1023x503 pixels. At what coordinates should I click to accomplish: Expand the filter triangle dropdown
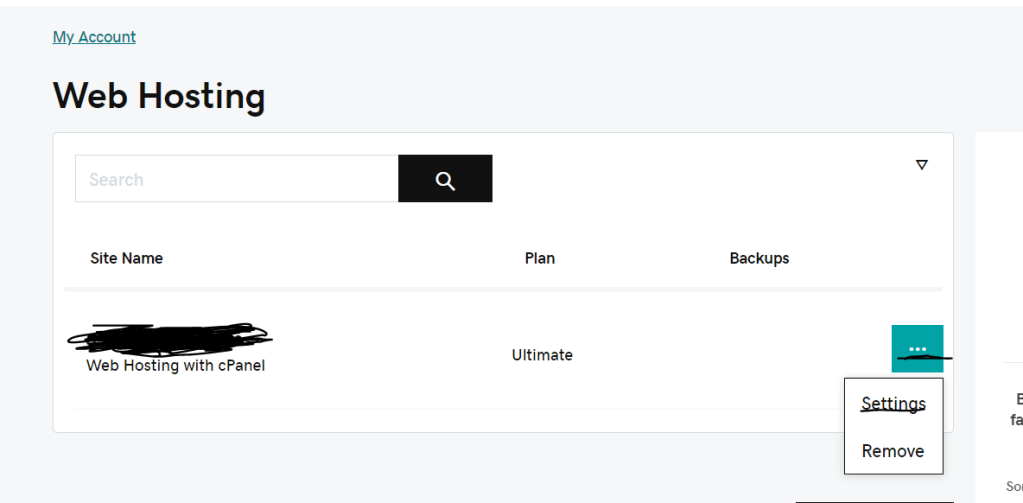(x=922, y=165)
